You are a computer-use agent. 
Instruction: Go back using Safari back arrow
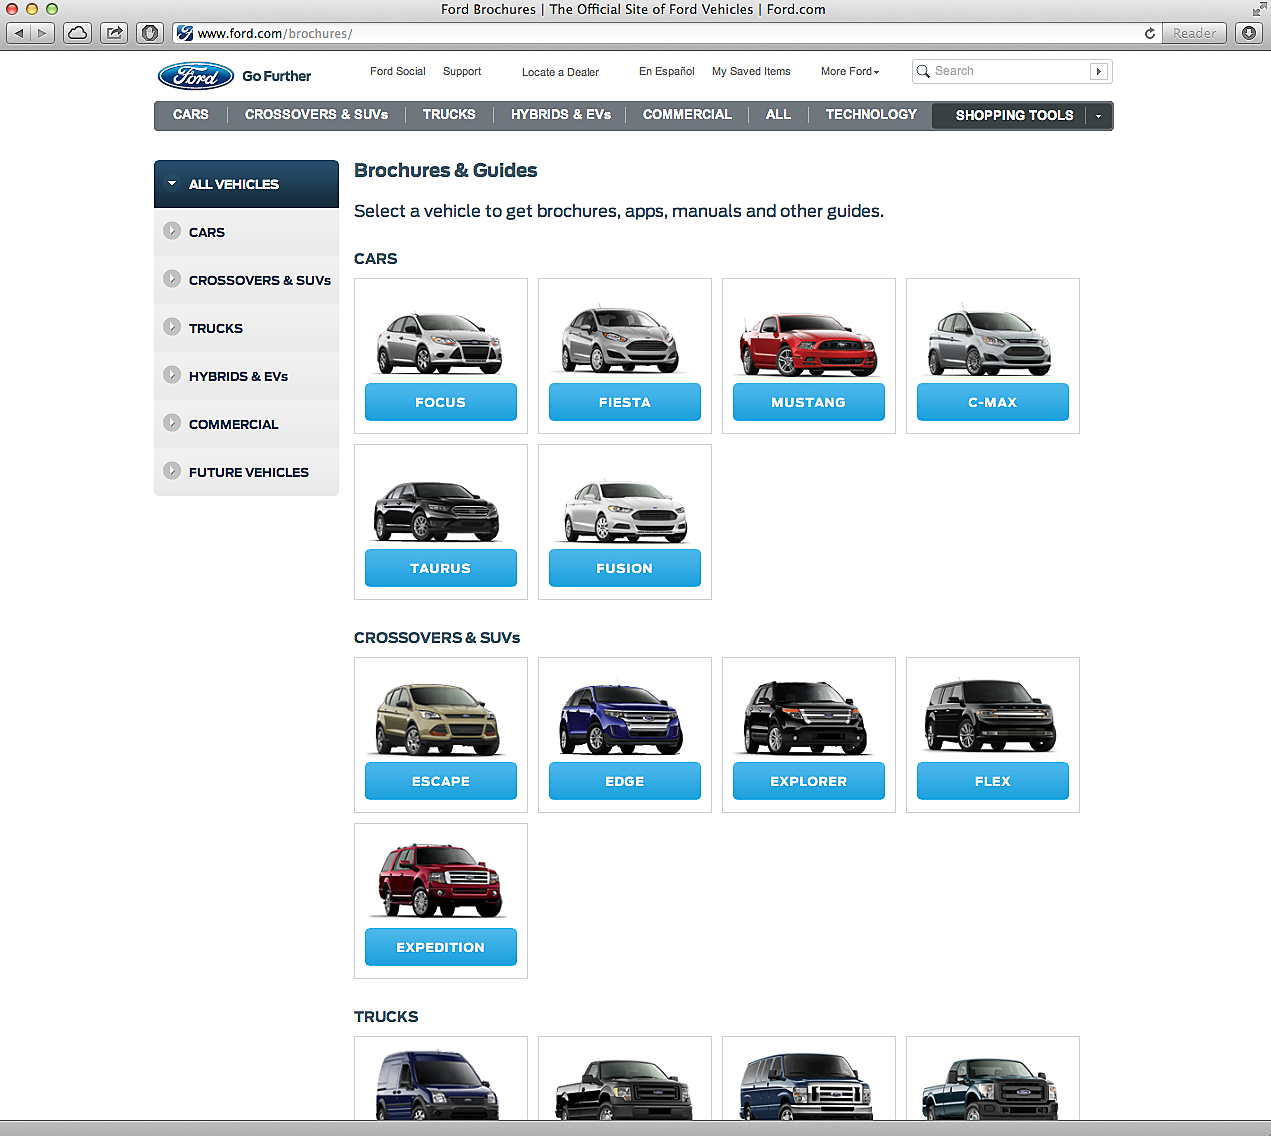point(18,33)
